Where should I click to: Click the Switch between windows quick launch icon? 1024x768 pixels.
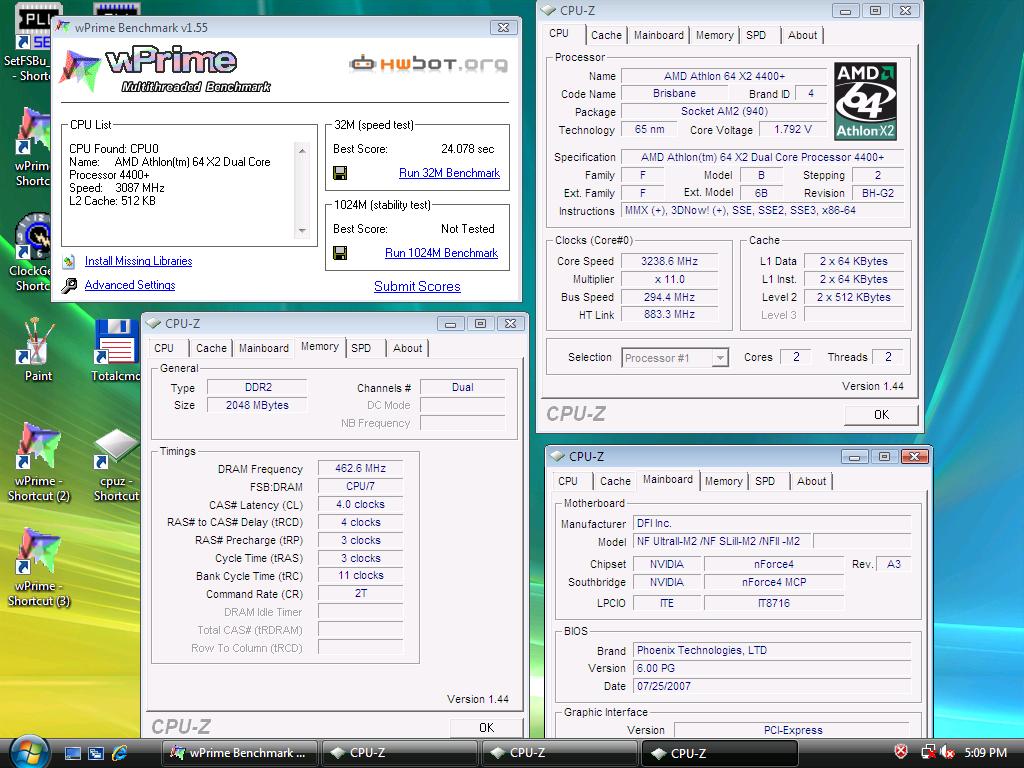tap(96, 753)
